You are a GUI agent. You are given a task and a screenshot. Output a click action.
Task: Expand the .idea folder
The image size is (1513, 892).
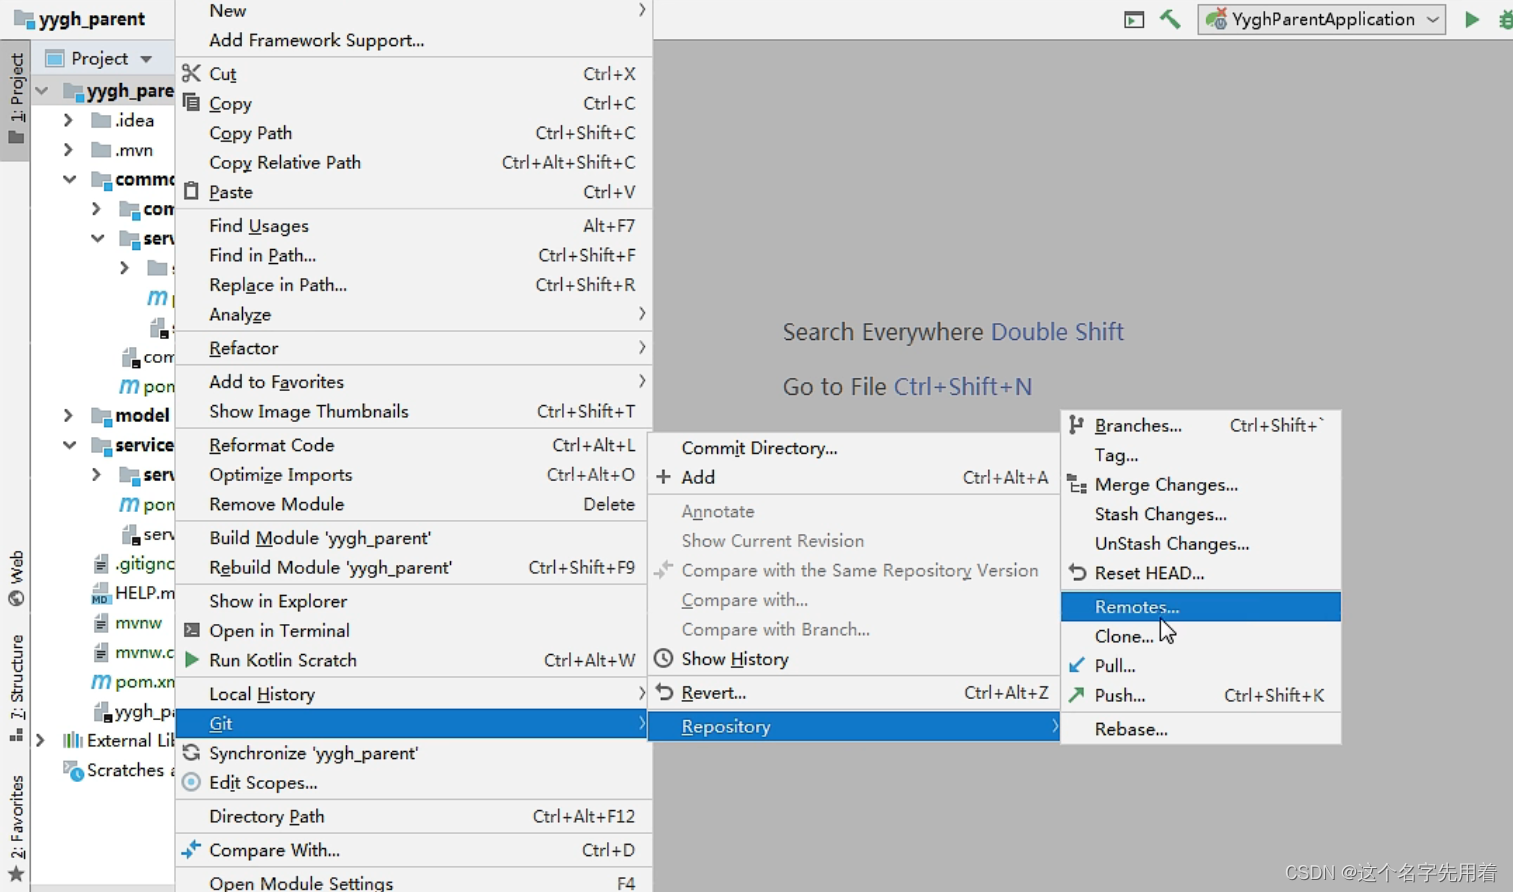[68, 120]
